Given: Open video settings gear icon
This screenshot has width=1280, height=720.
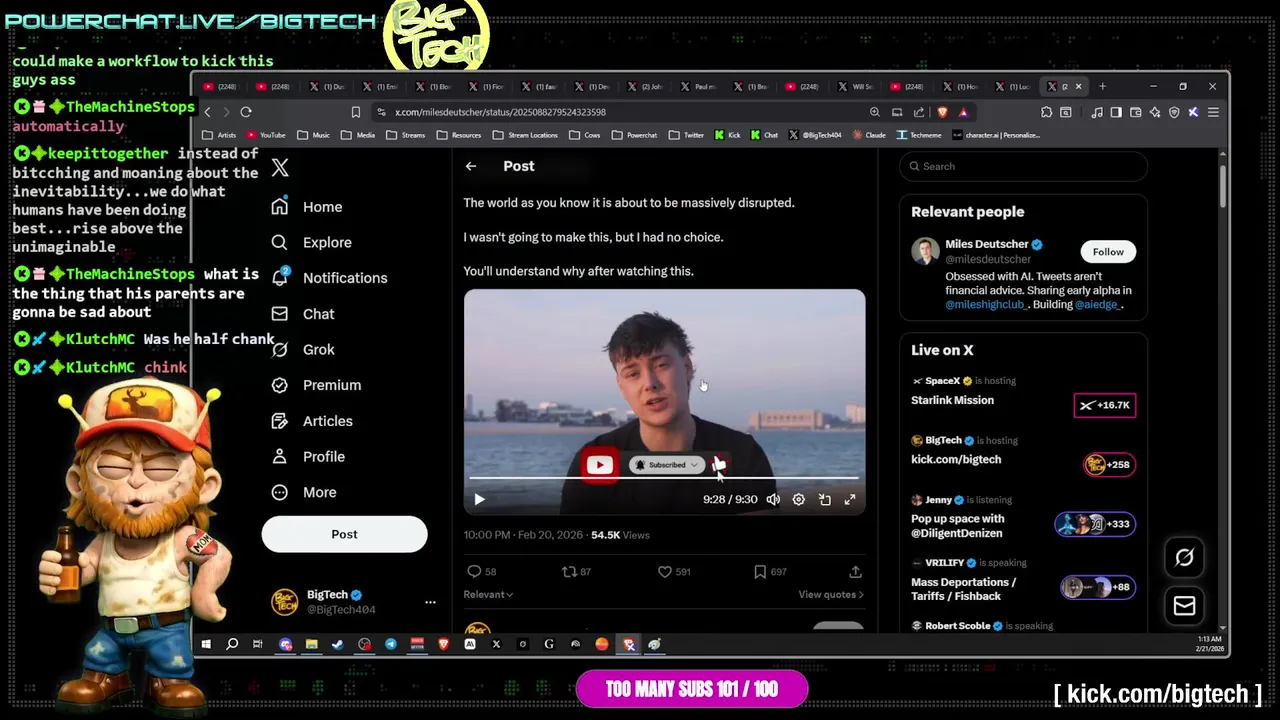Looking at the screenshot, I should (x=798, y=499).
